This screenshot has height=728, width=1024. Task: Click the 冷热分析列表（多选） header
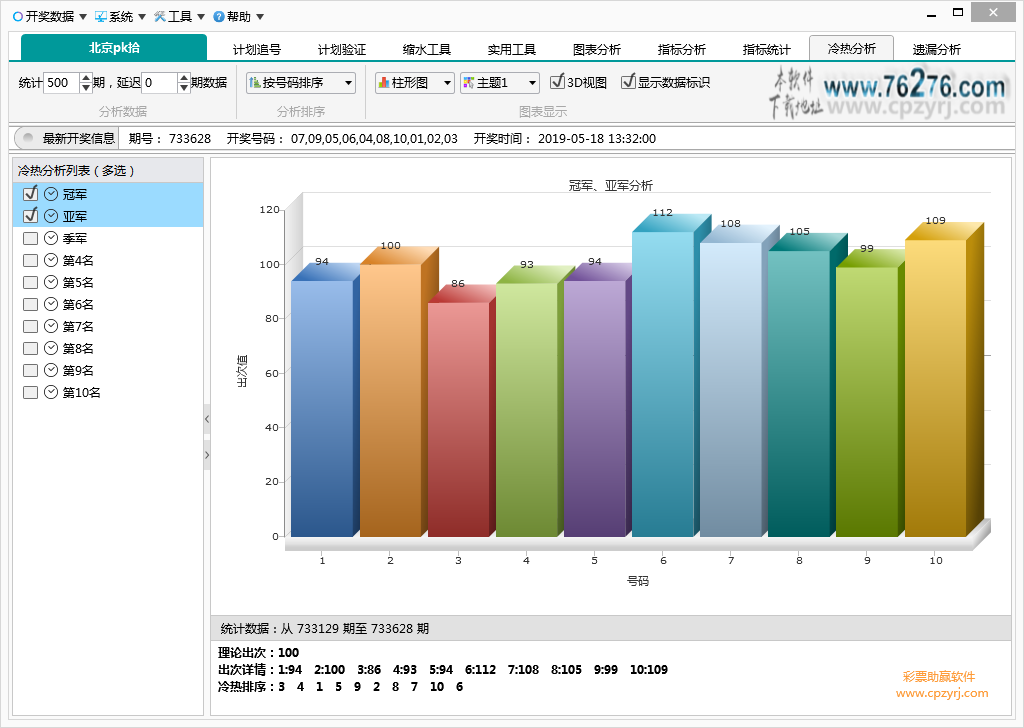pos(108,170)
